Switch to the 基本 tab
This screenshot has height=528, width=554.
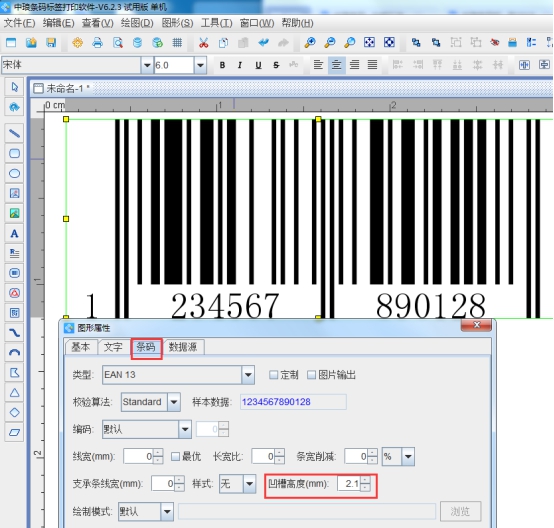[81, 347]
